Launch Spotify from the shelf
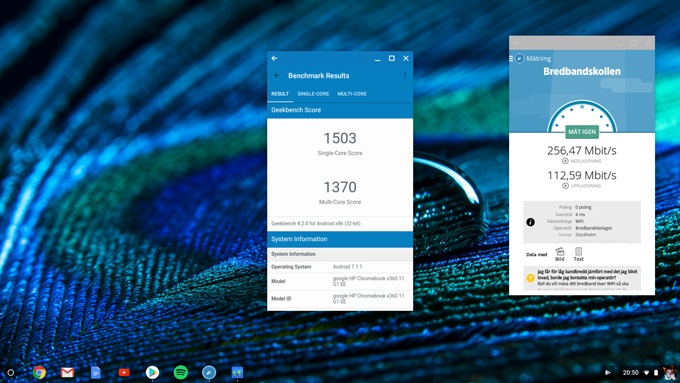The height and width of the screenshot is (383, 680). click(x=180, y=372)
